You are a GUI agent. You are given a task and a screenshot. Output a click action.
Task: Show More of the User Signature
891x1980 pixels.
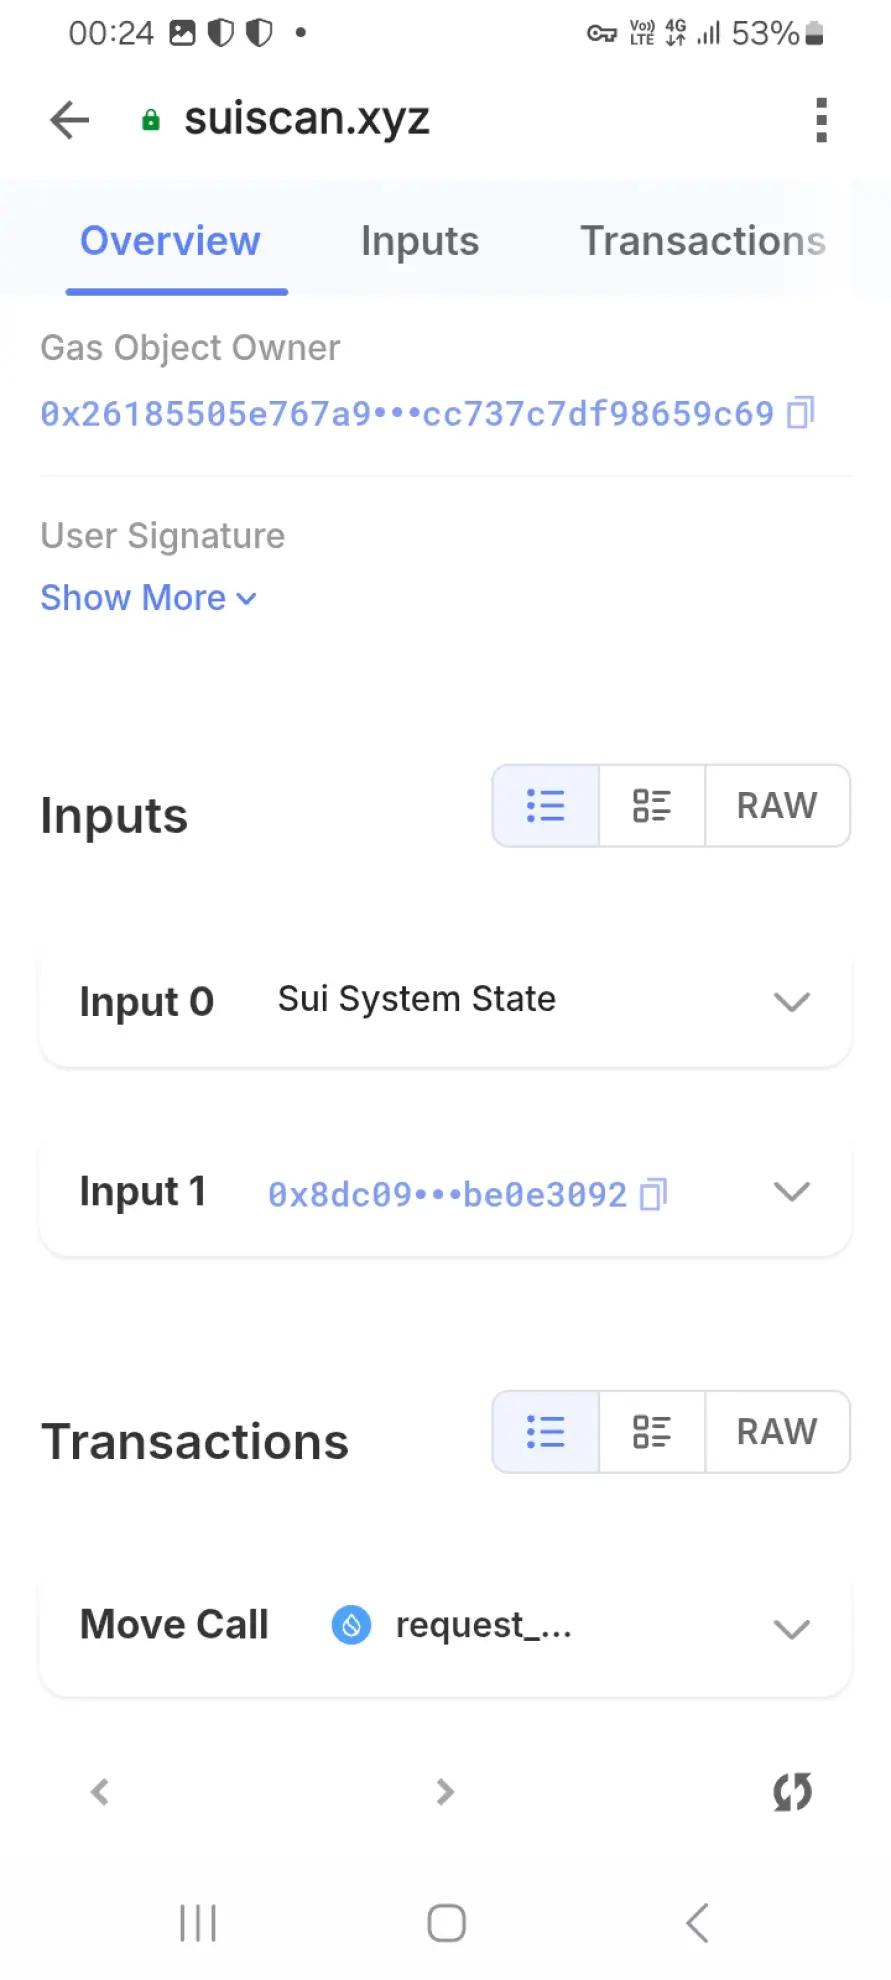(148, 598)
